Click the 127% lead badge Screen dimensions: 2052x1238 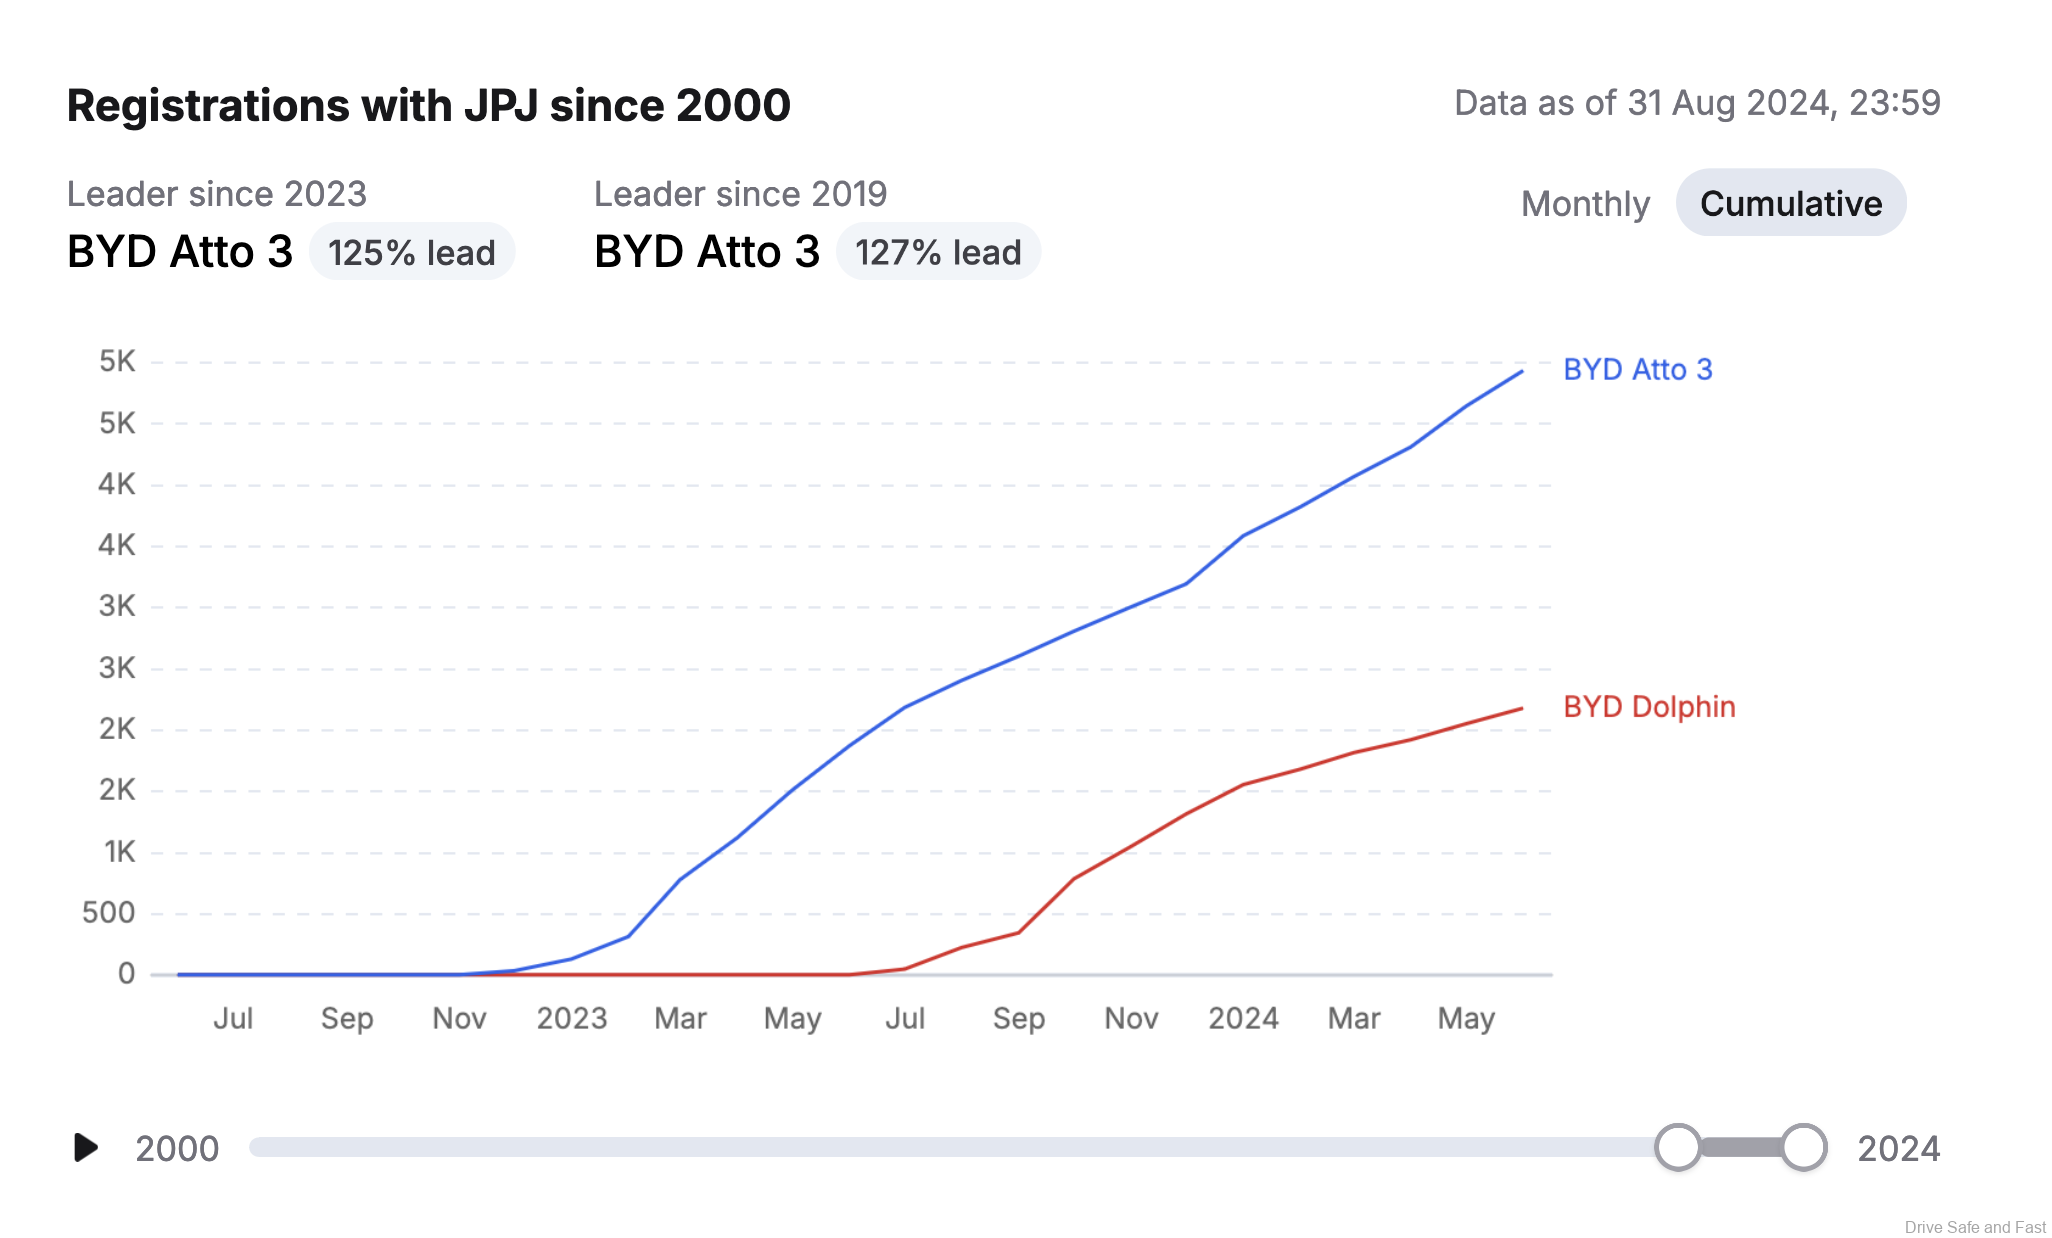[938, 252]
